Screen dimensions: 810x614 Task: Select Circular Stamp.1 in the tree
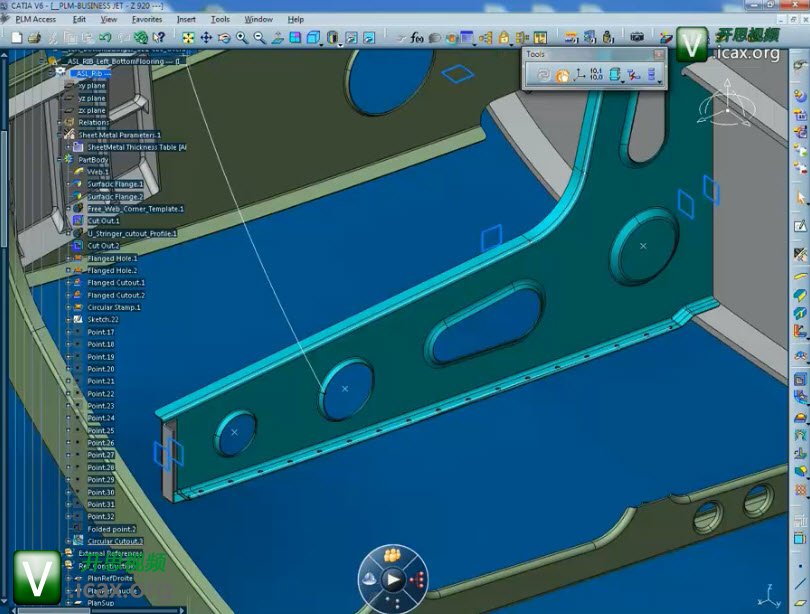(113, 308)
